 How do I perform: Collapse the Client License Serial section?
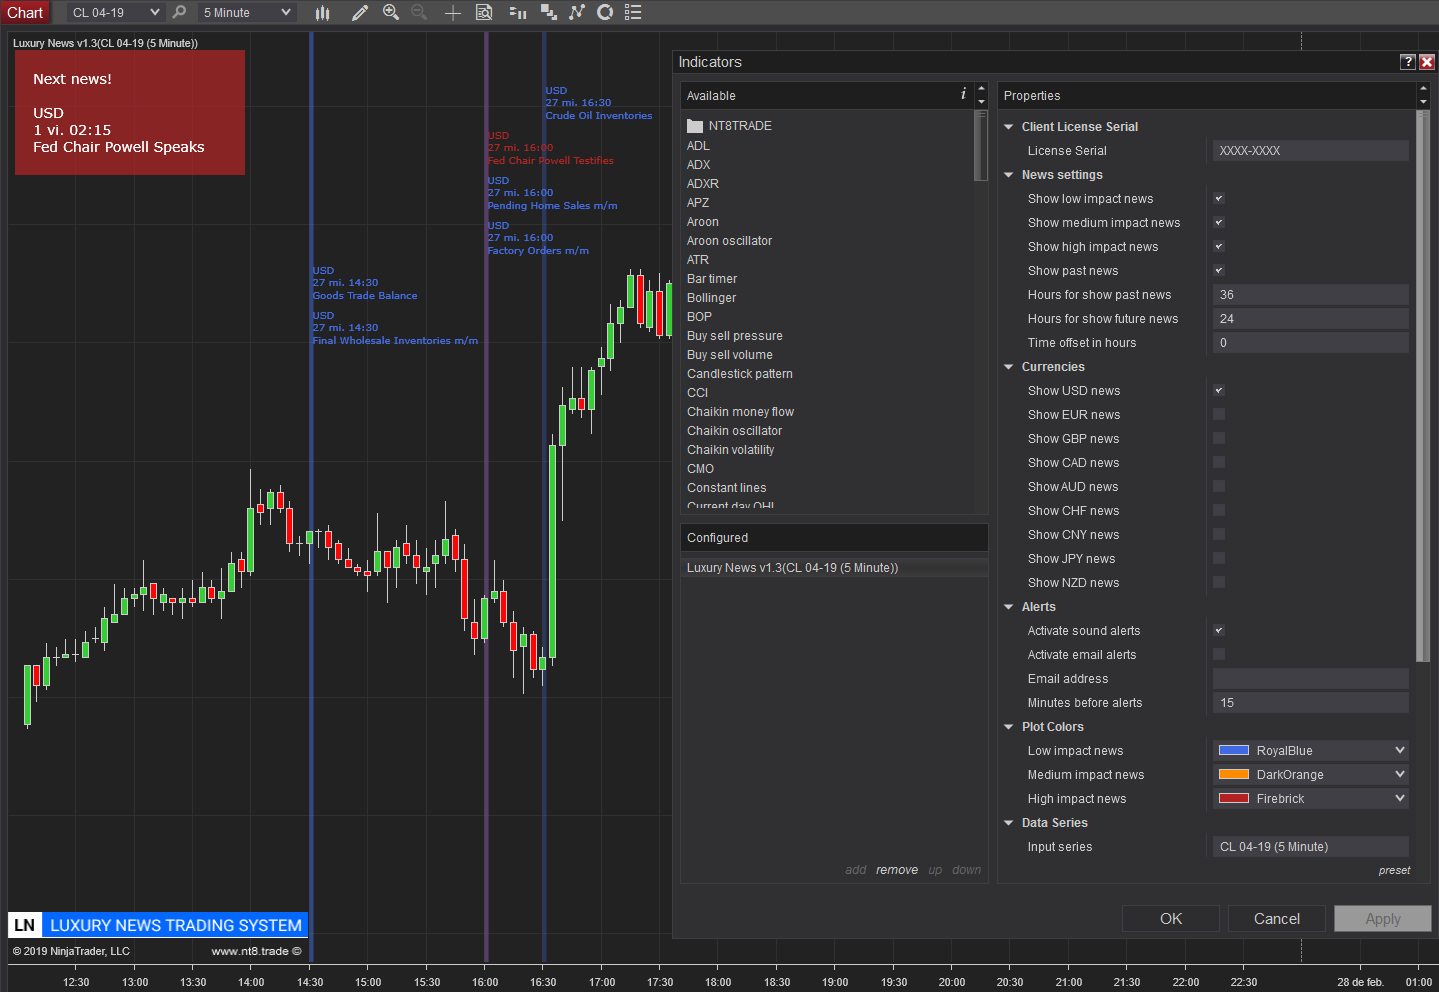1009,127
